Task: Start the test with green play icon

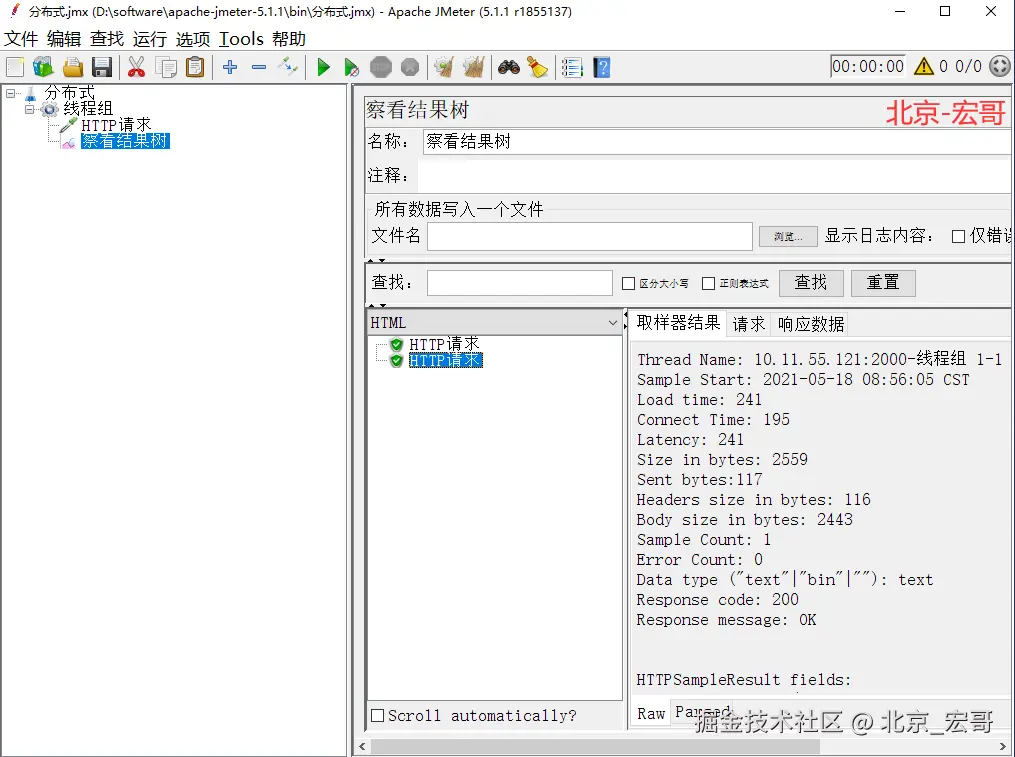Action: click(x=324, y=67)
